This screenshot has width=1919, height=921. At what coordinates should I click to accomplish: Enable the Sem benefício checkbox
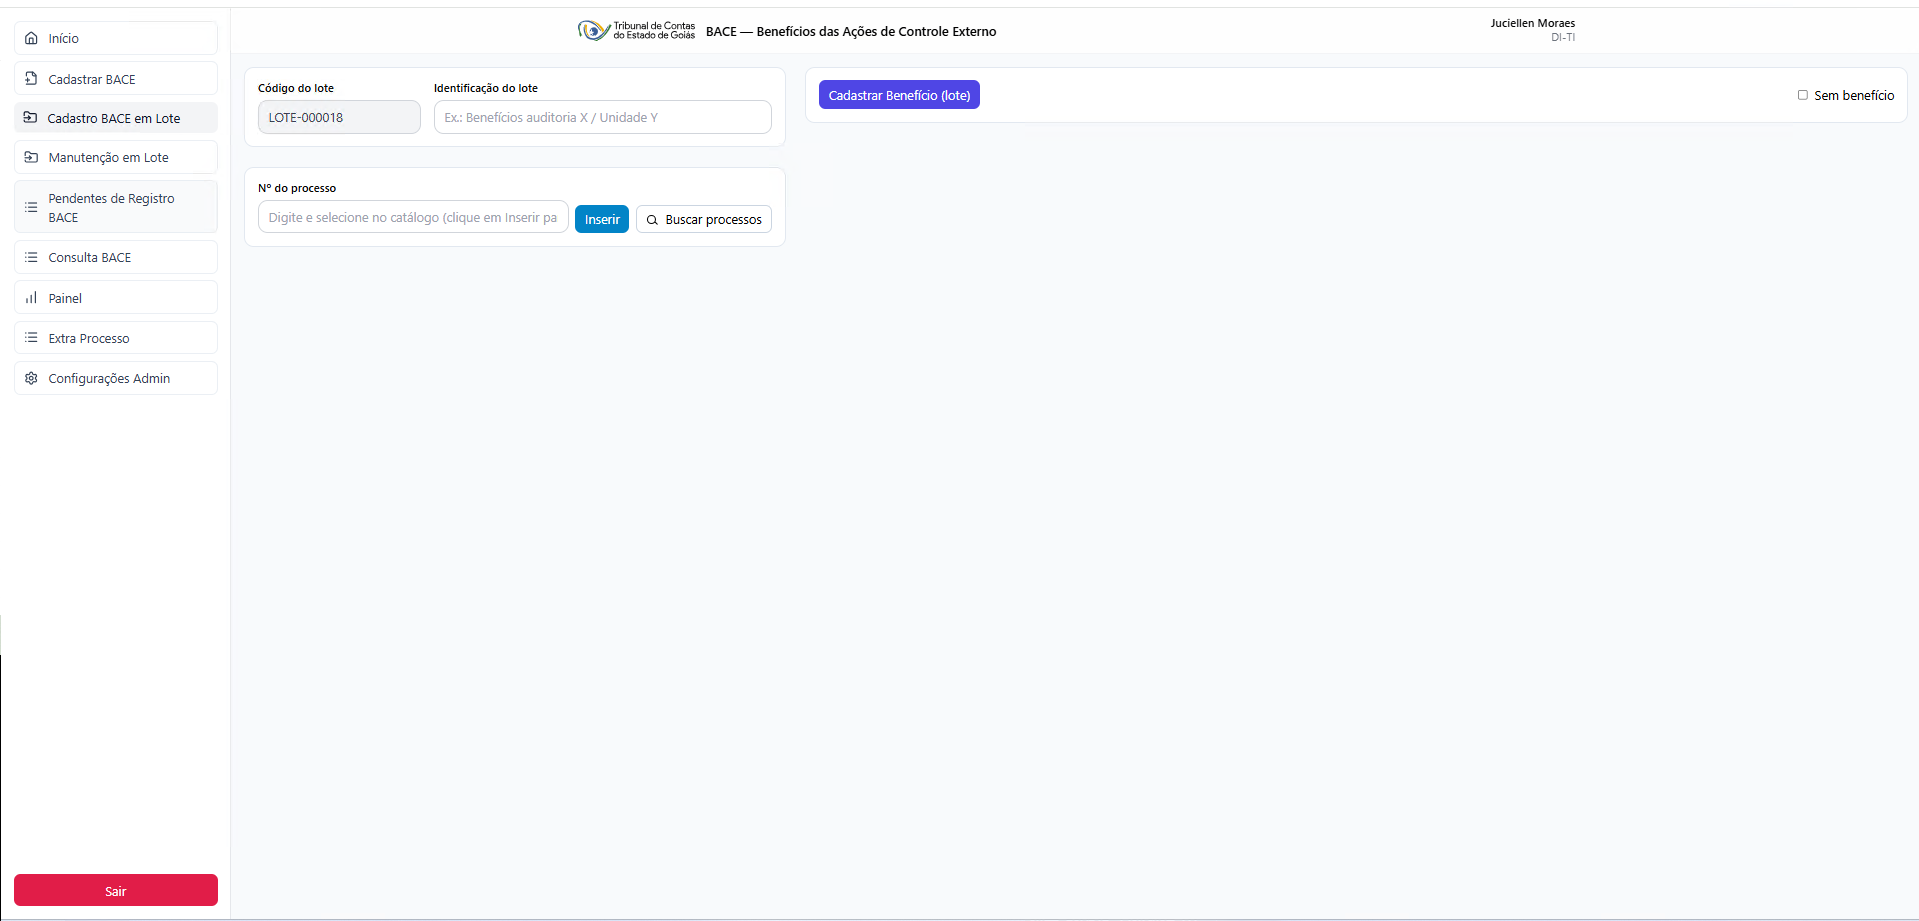click(x=1802, y=95)
